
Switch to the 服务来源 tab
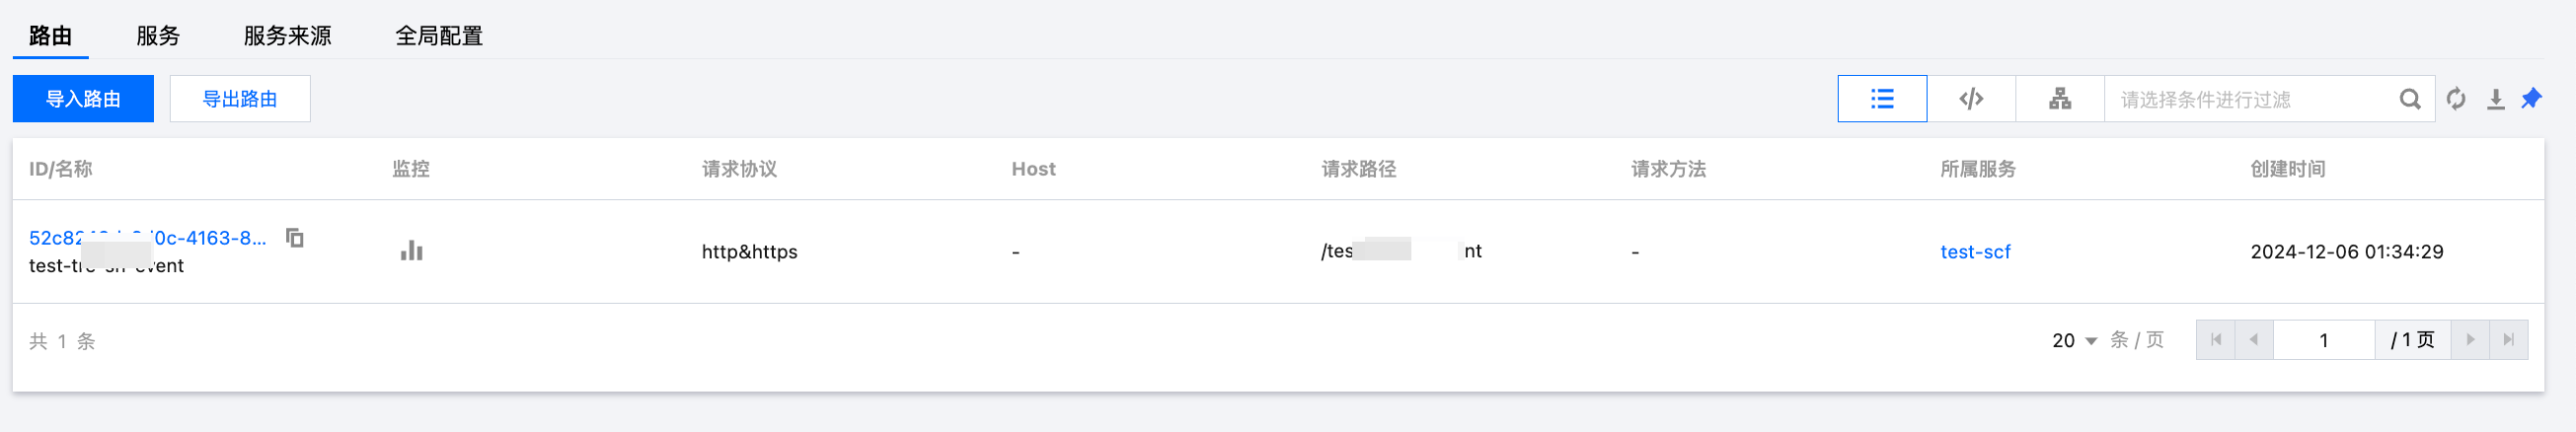287,36
